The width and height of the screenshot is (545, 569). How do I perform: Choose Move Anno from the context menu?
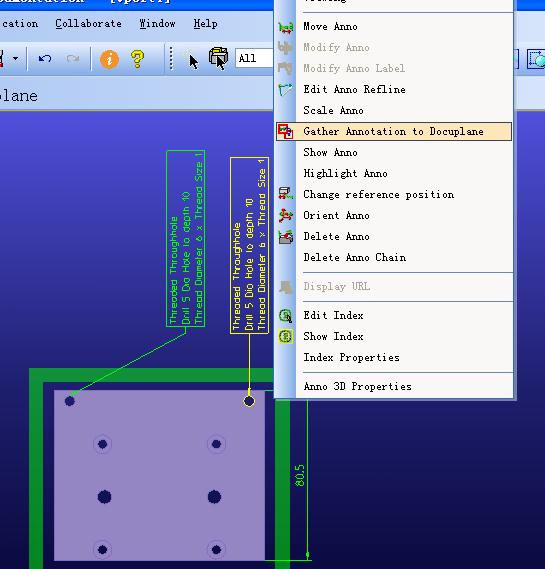[394, 26]
